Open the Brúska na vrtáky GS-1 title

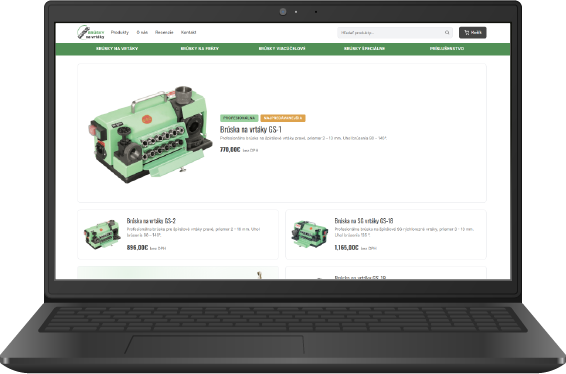pos(251,129)
